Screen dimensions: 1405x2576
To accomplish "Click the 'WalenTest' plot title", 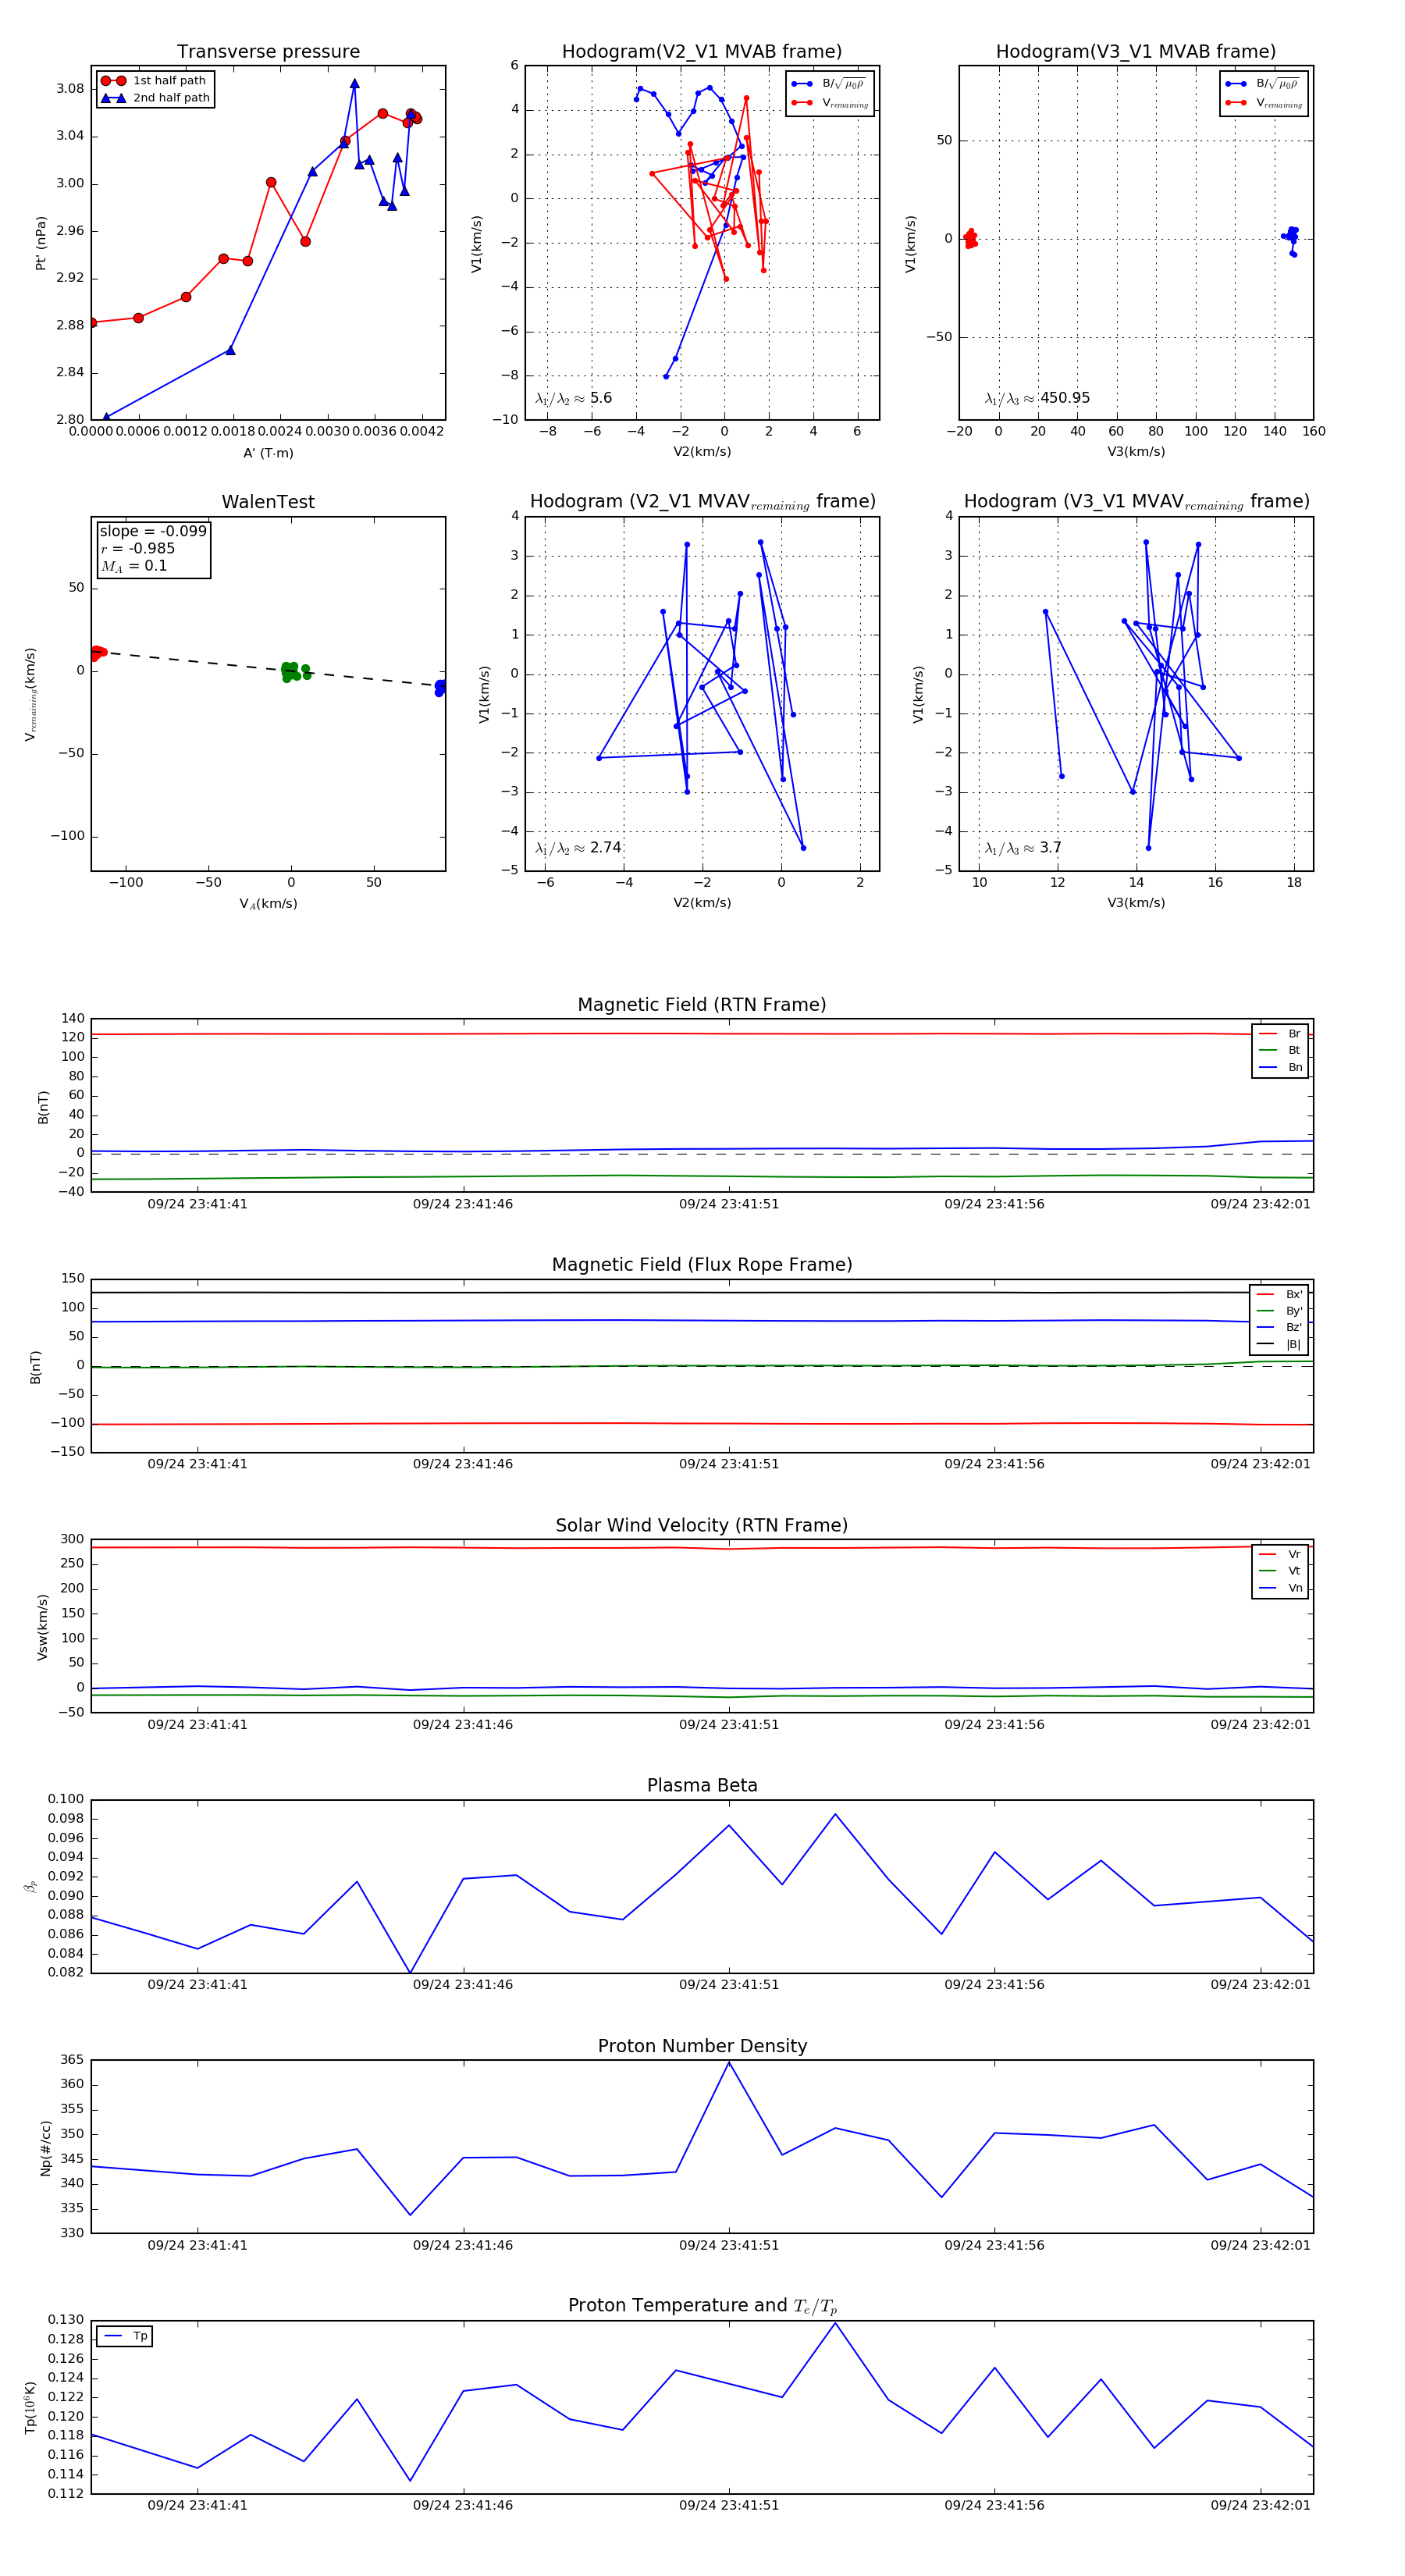I will click(x=268, y=502).
